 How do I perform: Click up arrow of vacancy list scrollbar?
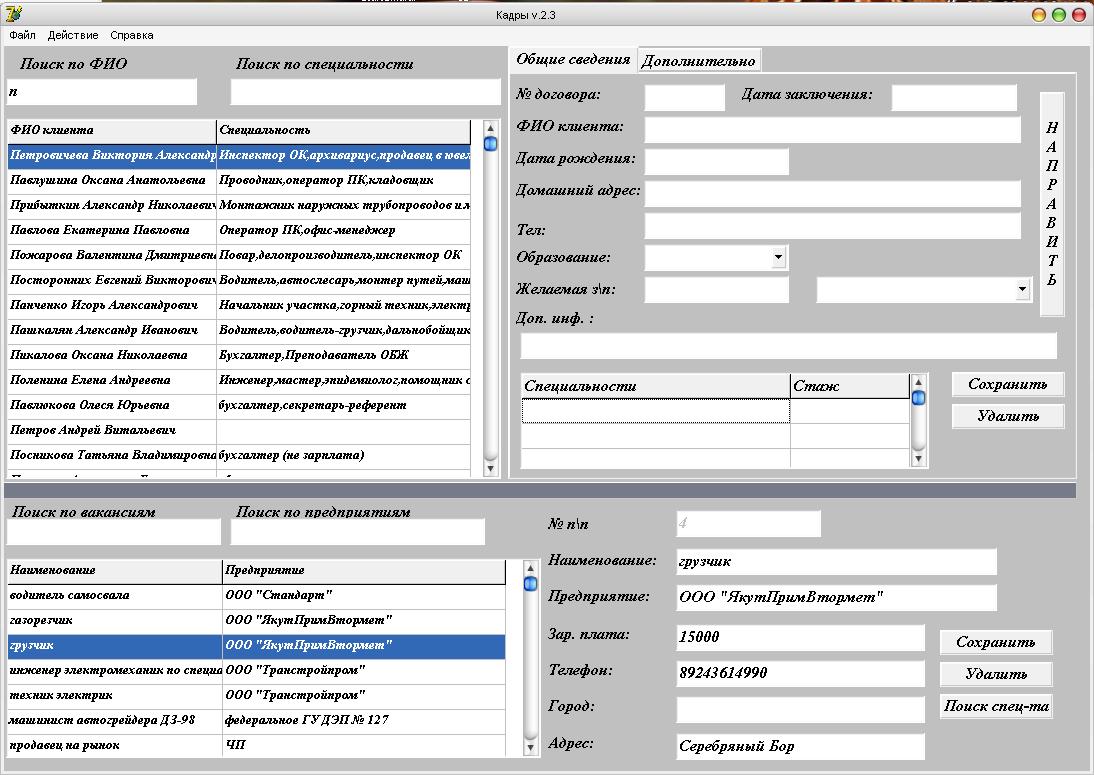[x=531, y=568]
